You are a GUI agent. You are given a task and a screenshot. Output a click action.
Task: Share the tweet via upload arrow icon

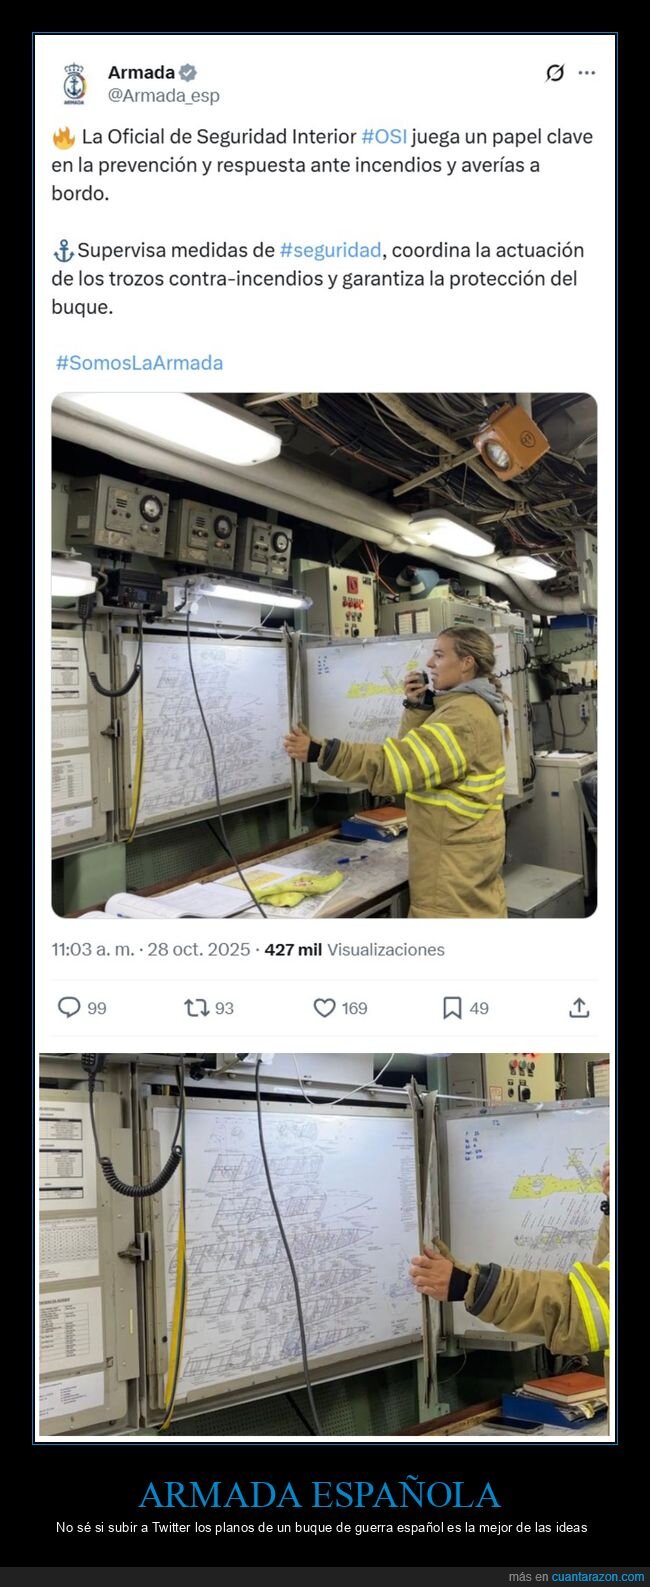(579, 1008)
